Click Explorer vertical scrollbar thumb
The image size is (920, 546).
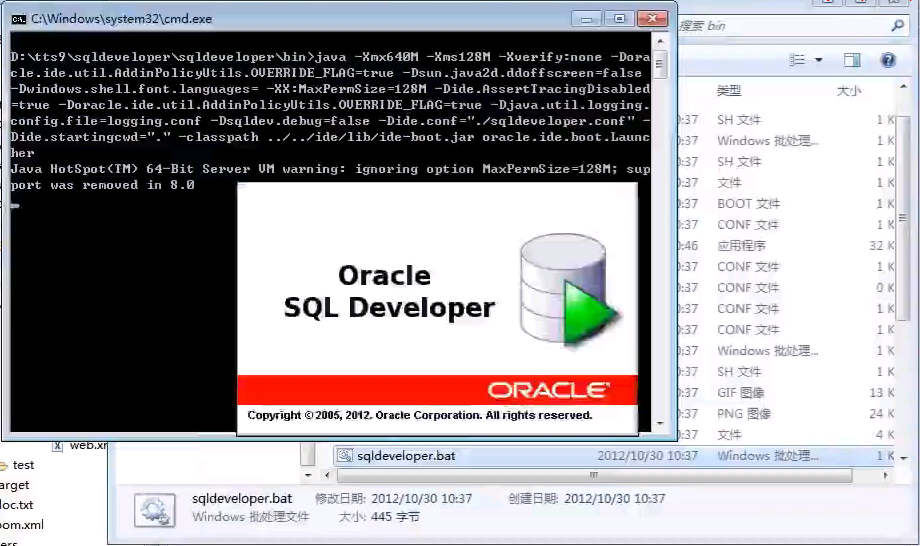[903, 217]
